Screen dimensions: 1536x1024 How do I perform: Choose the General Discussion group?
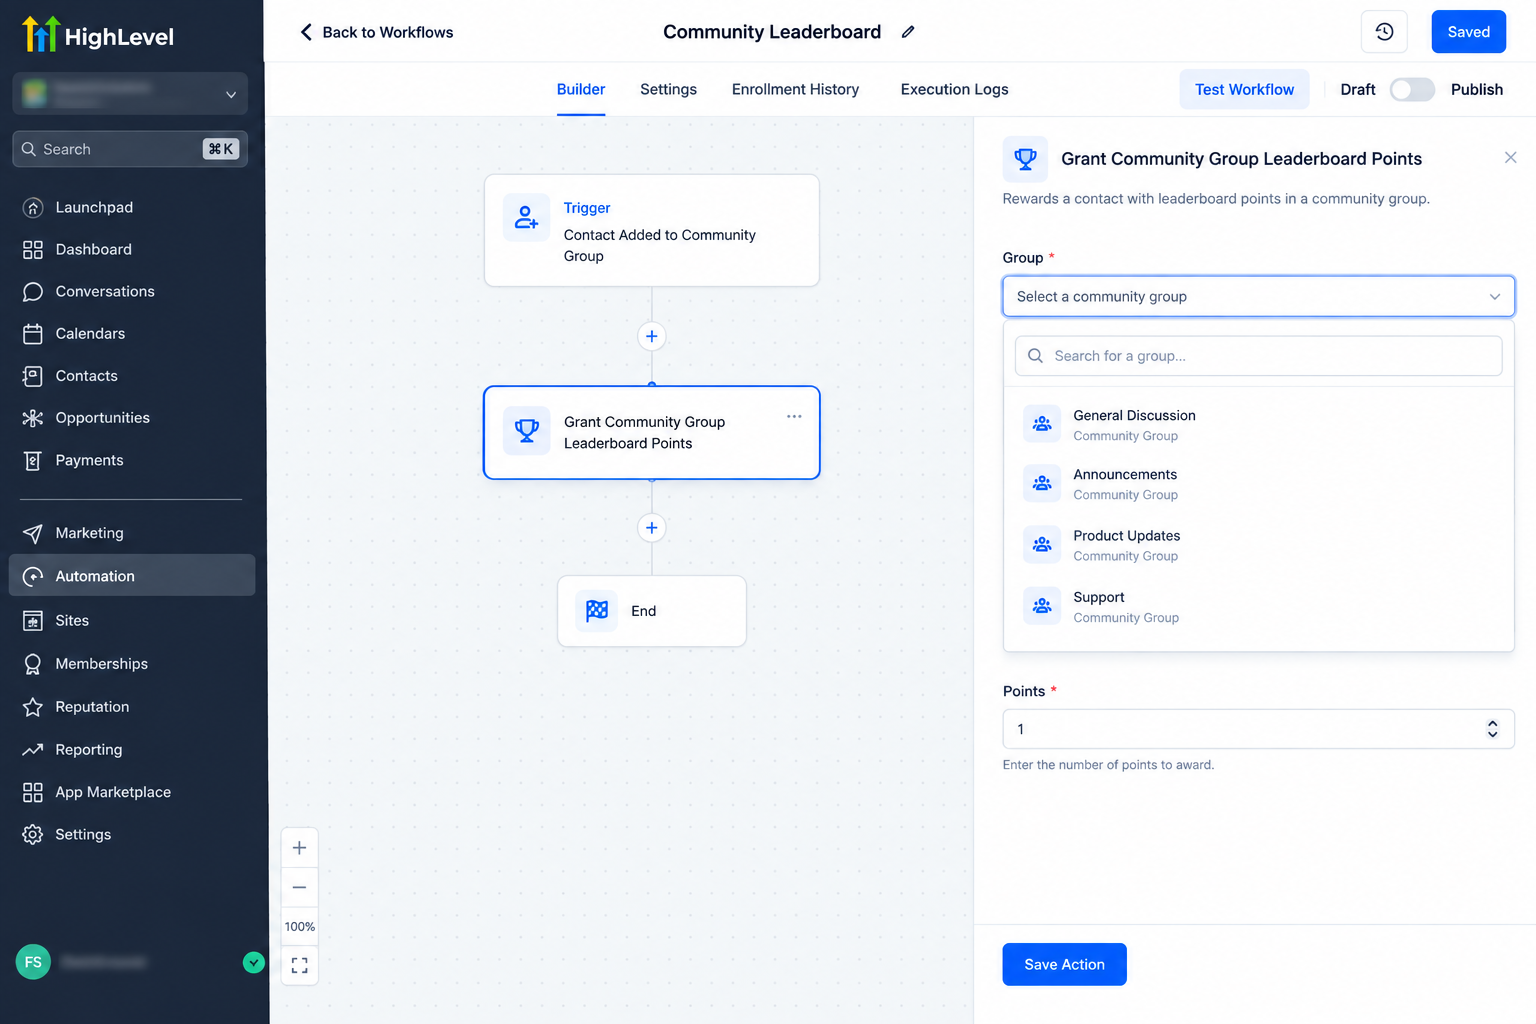tap(1258, 425)
